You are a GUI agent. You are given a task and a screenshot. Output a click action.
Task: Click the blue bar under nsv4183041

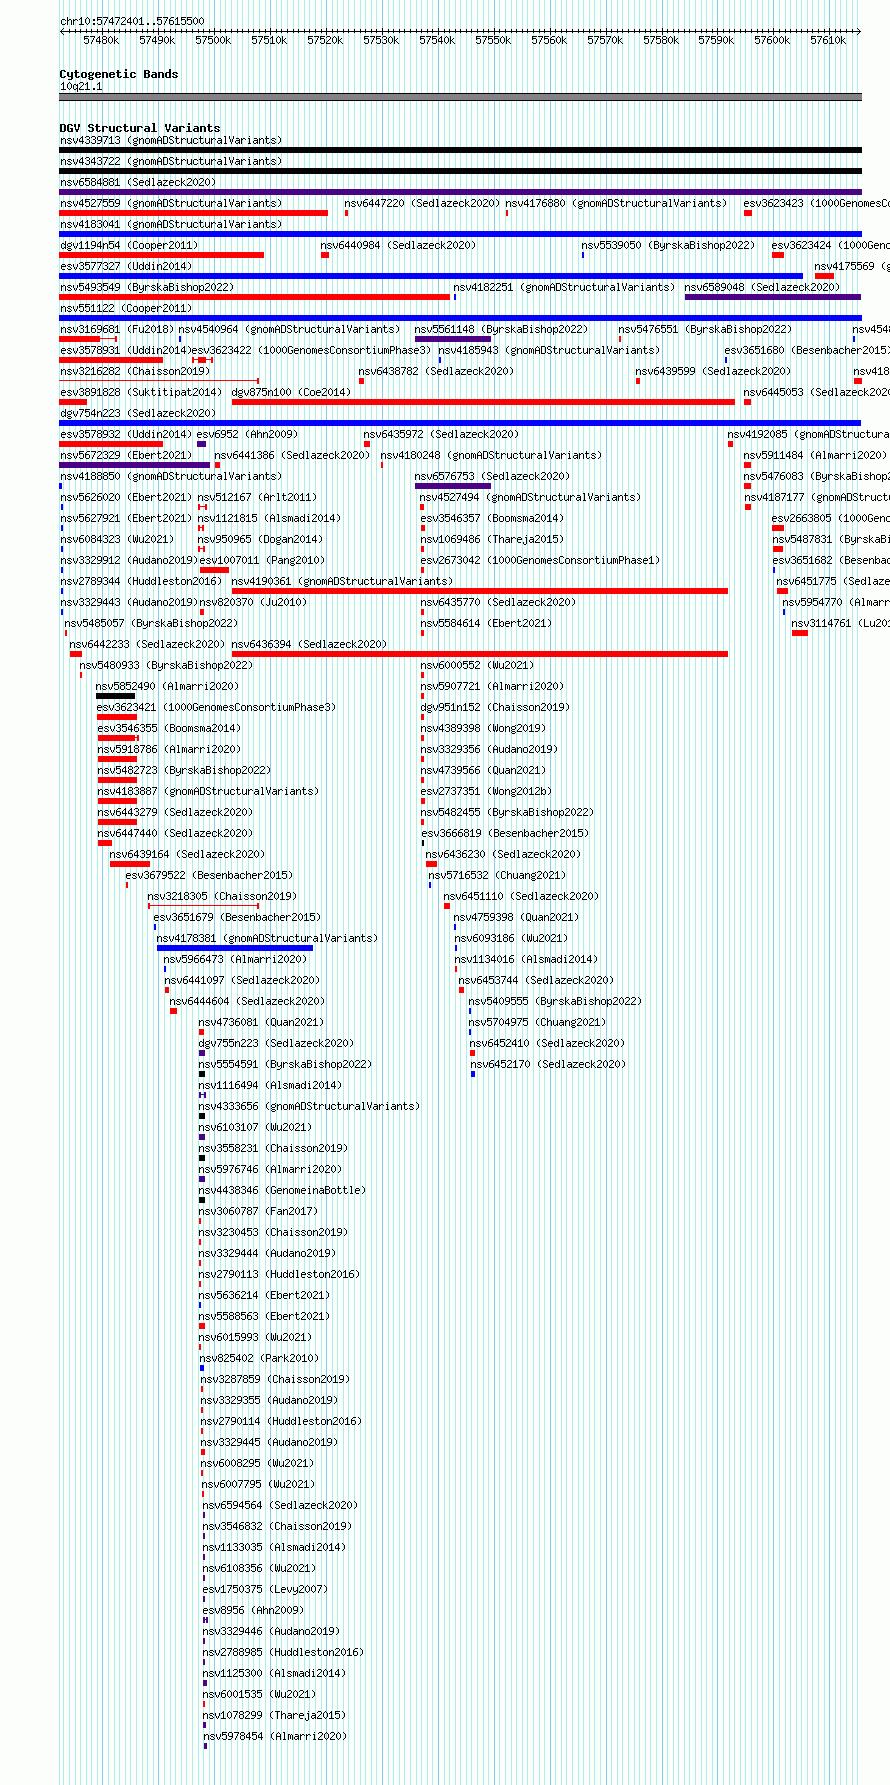[460, 234]
